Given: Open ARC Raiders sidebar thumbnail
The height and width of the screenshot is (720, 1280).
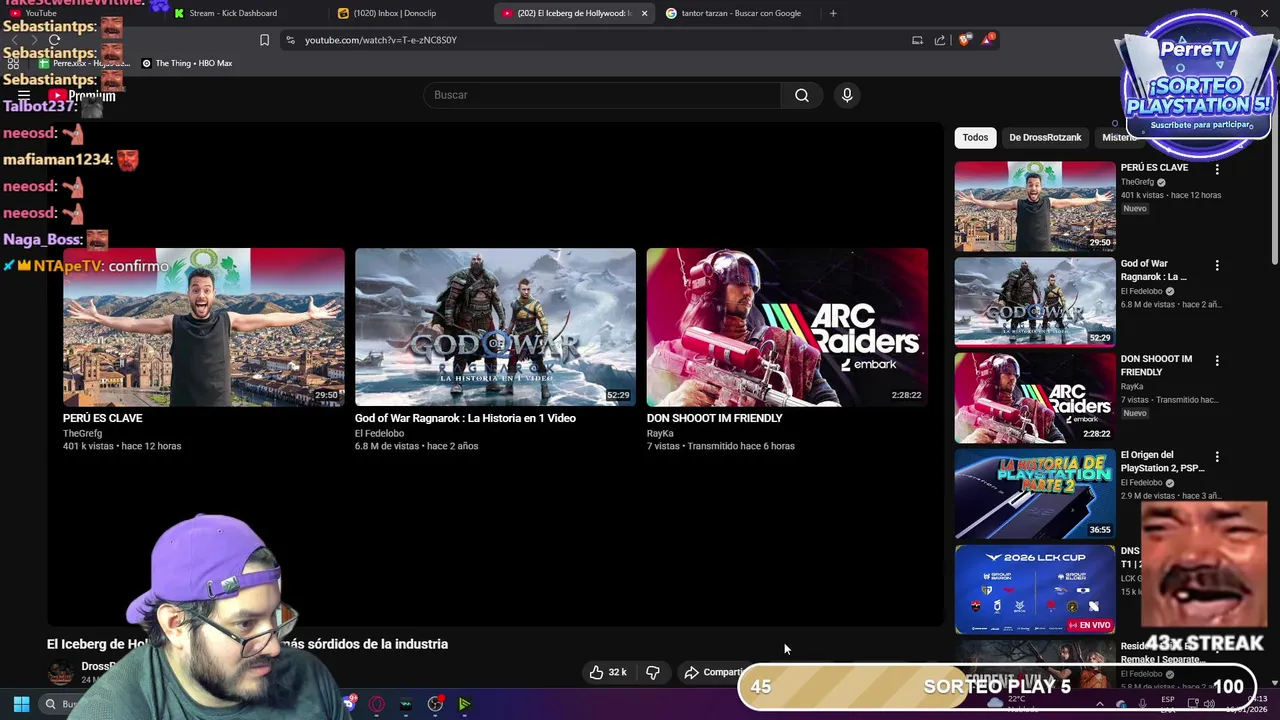Looking at the screenshot, I should point(1035,398).
